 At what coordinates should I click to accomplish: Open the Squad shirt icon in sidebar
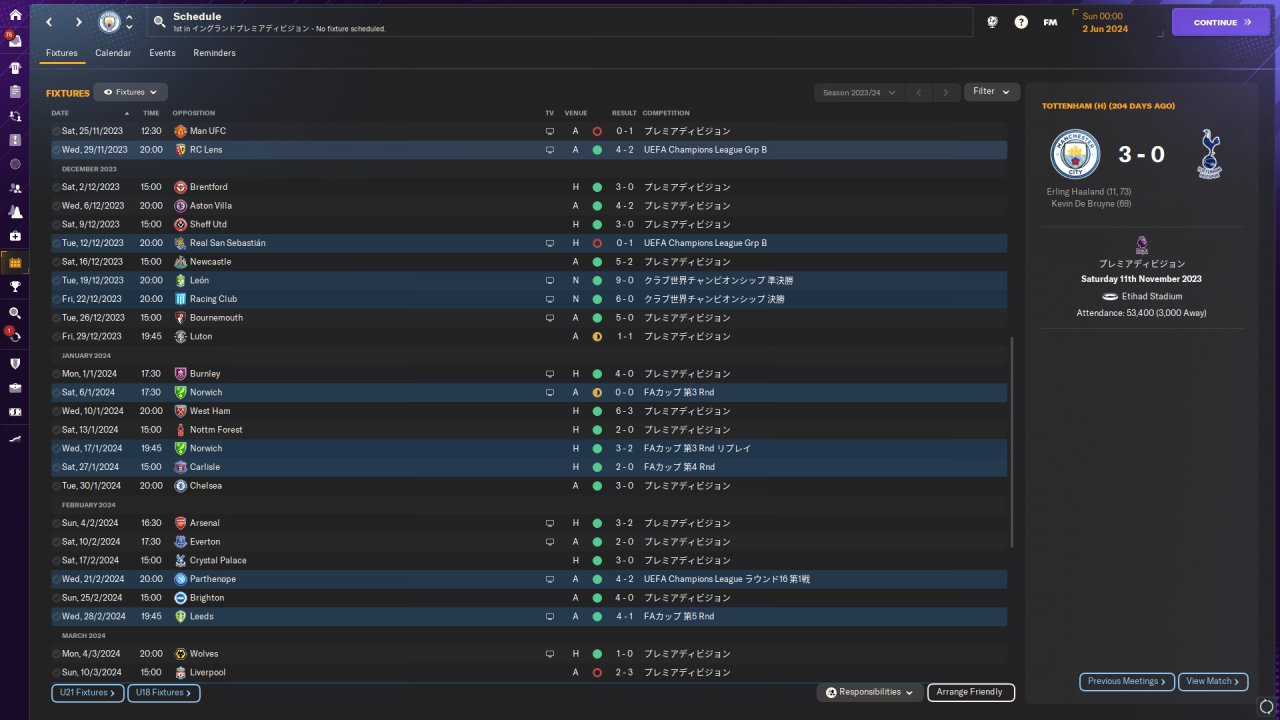(x=15, y=68)
